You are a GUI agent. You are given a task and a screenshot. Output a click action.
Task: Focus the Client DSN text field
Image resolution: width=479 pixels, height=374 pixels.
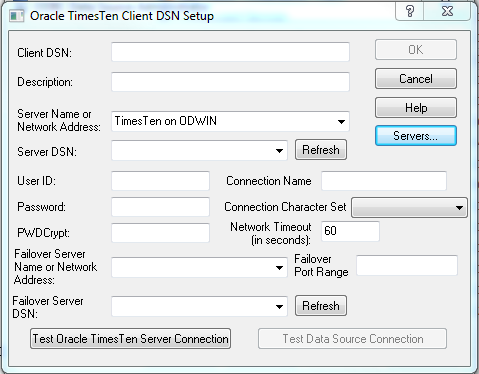(230, 52)
